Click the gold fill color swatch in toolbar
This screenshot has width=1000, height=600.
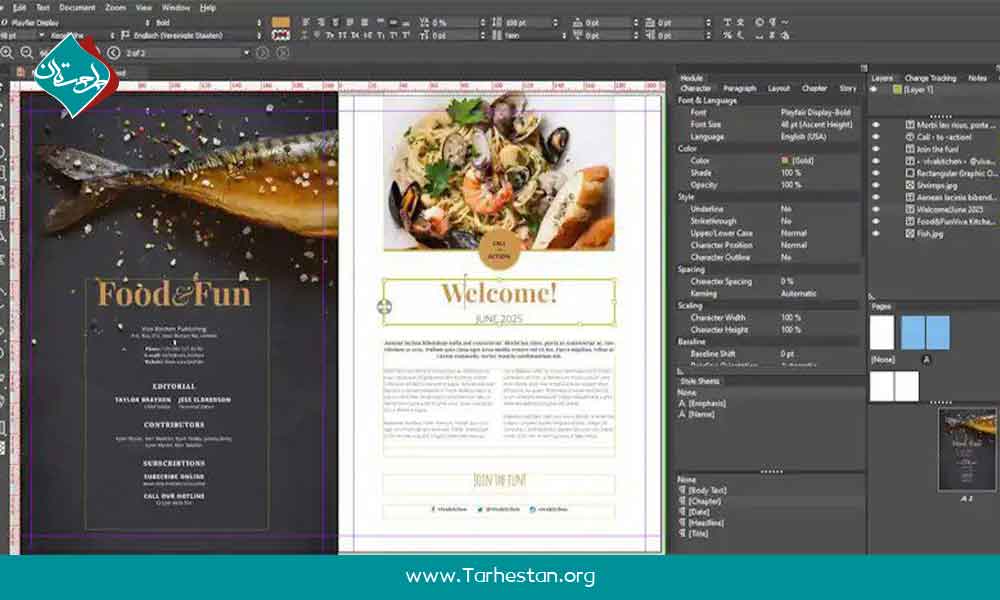pyautogui.click(x=281, y=22)
